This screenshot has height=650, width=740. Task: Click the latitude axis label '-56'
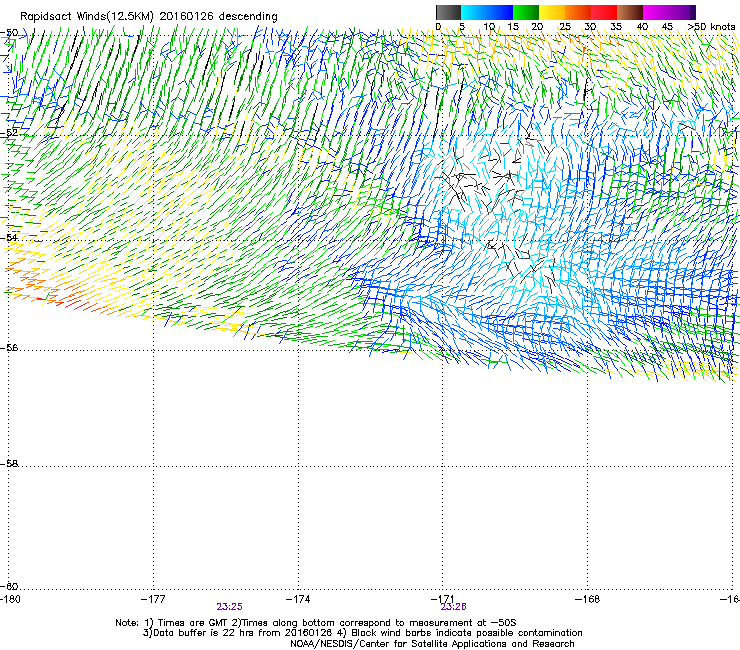(9, 347)
